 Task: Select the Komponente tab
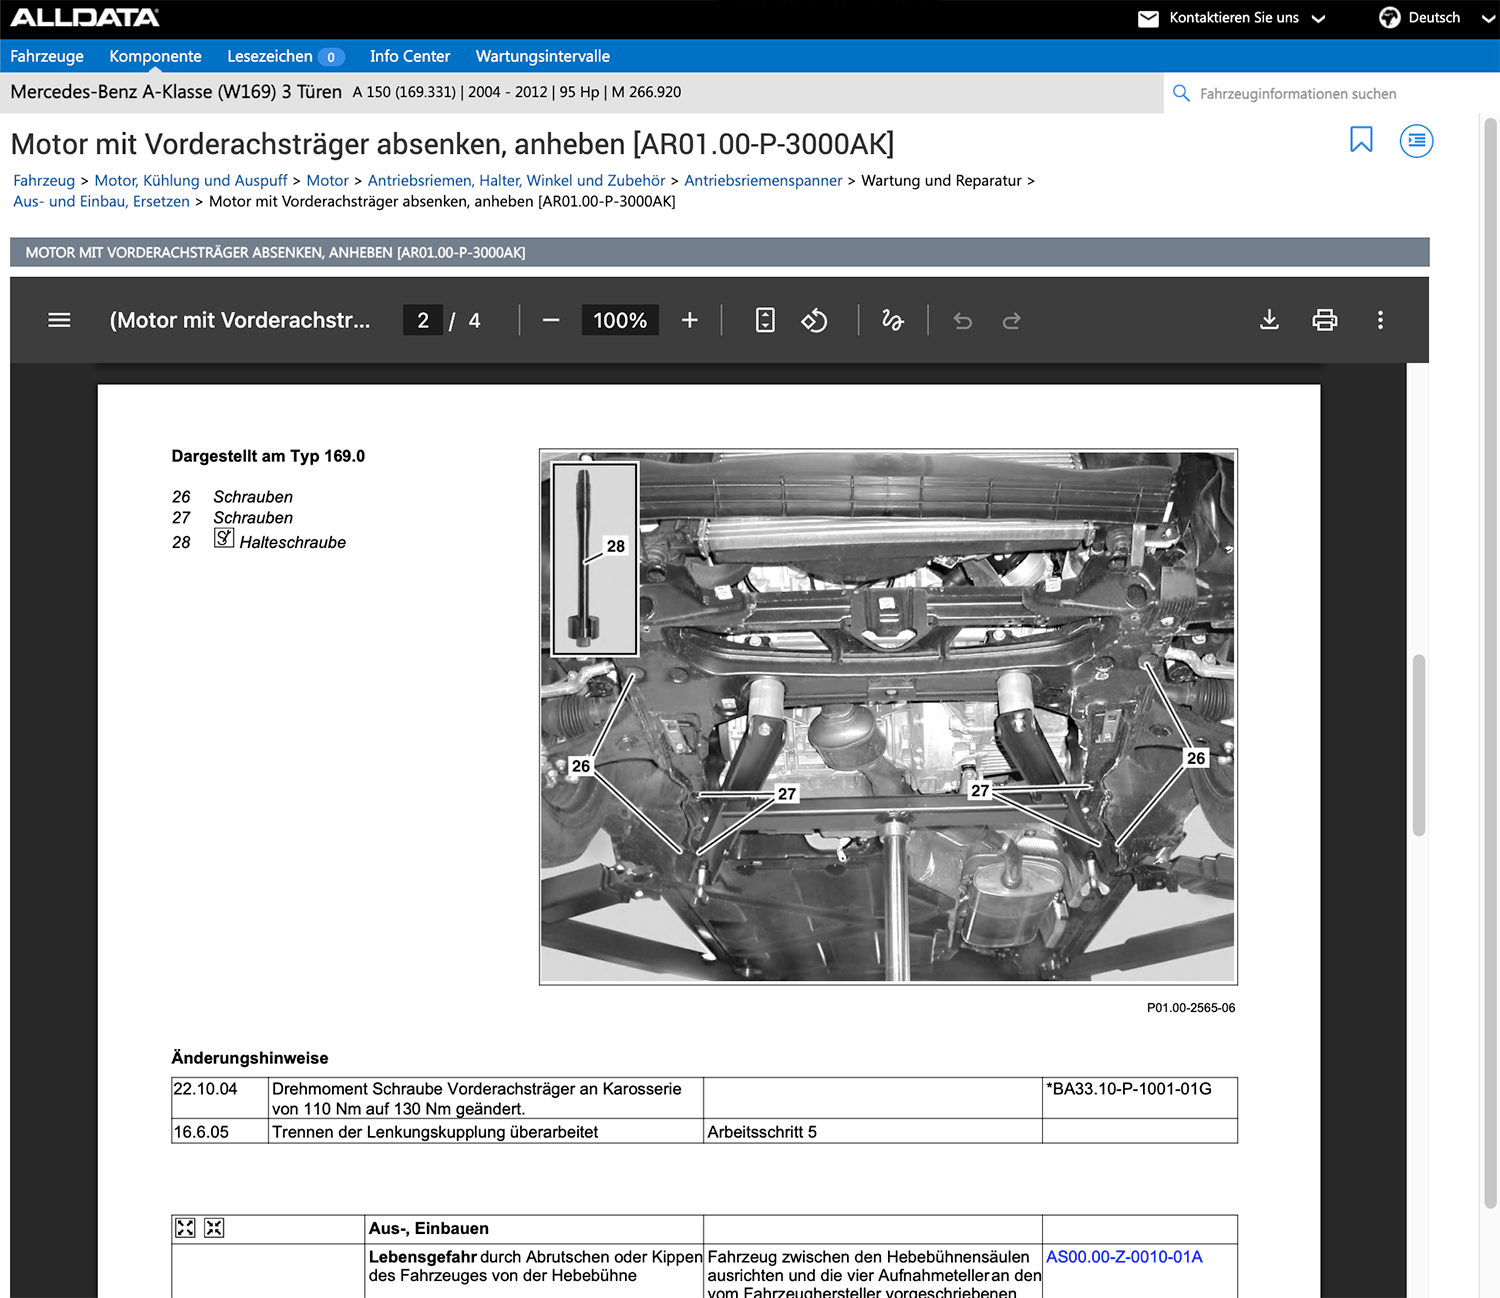[x=155, y=56]
